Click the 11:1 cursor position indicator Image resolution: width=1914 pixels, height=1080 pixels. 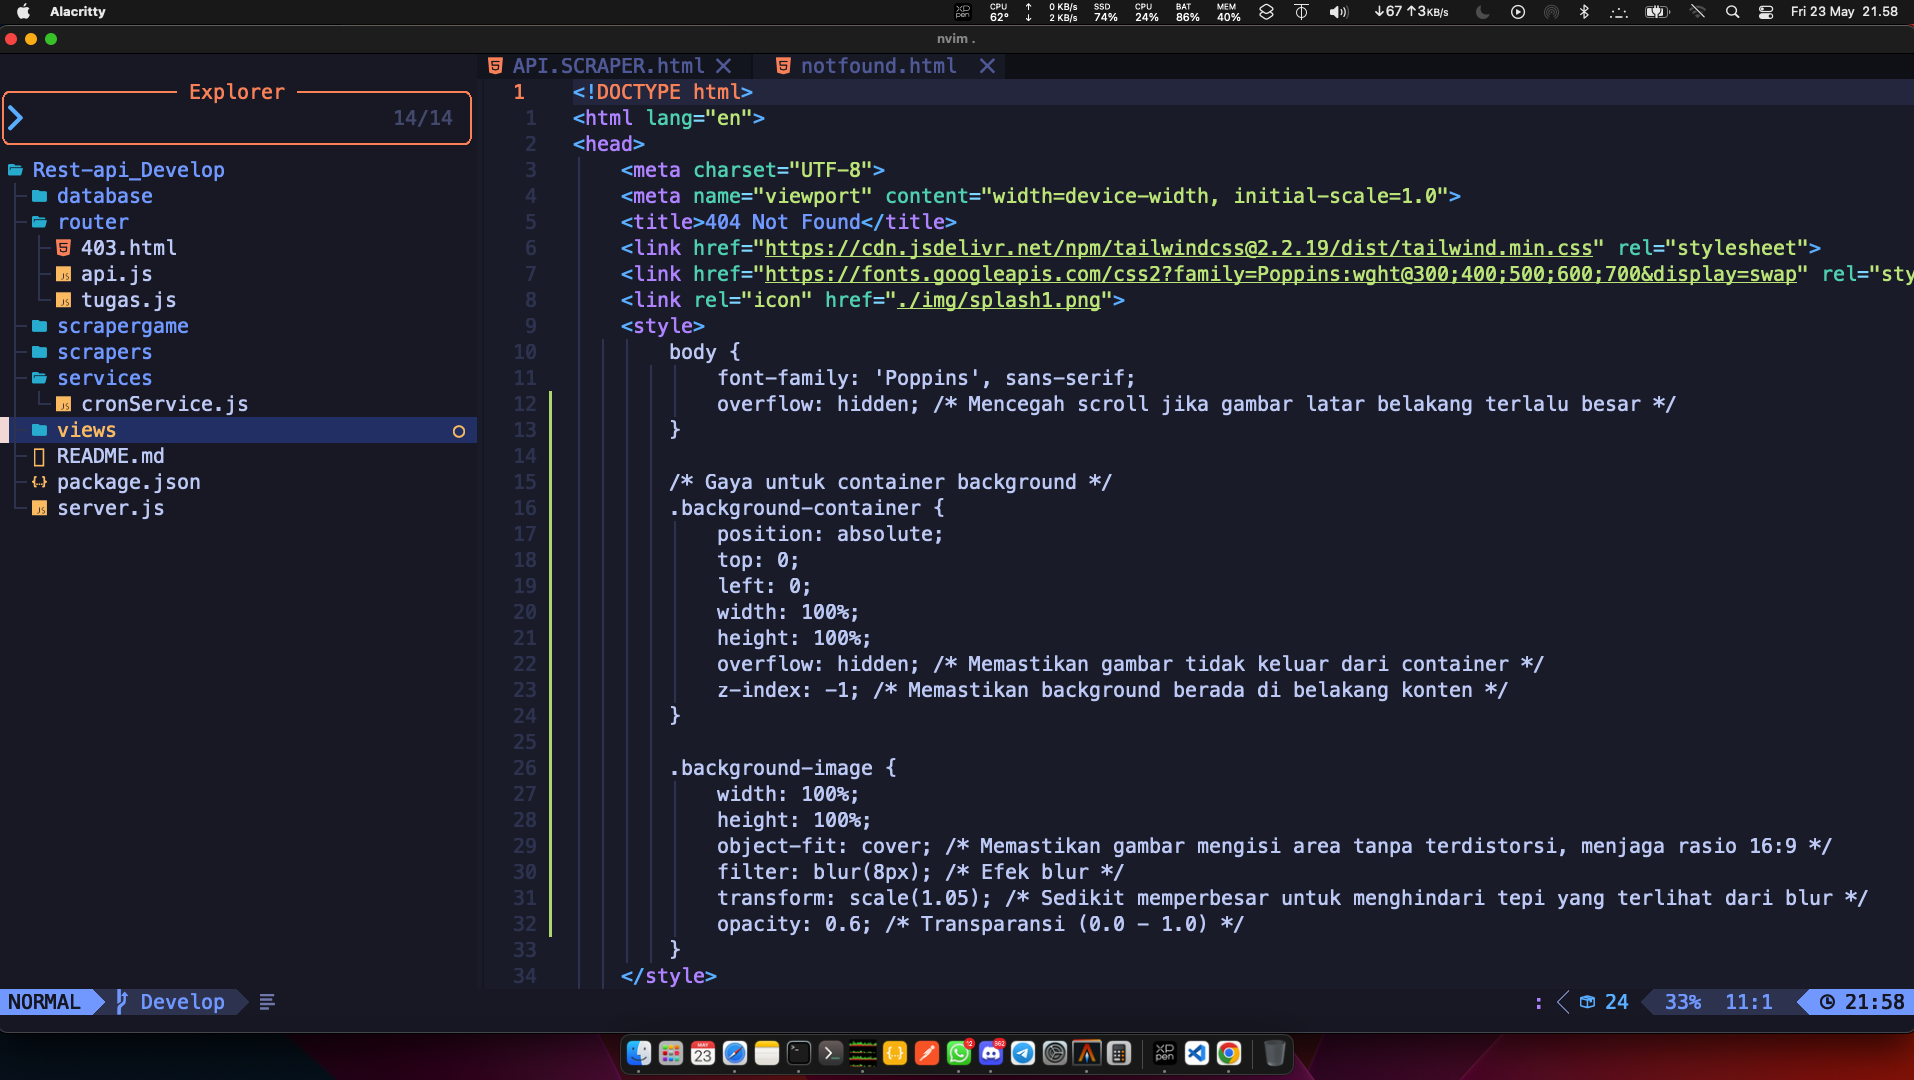pyautogui.click(x=1748, y=1002)
